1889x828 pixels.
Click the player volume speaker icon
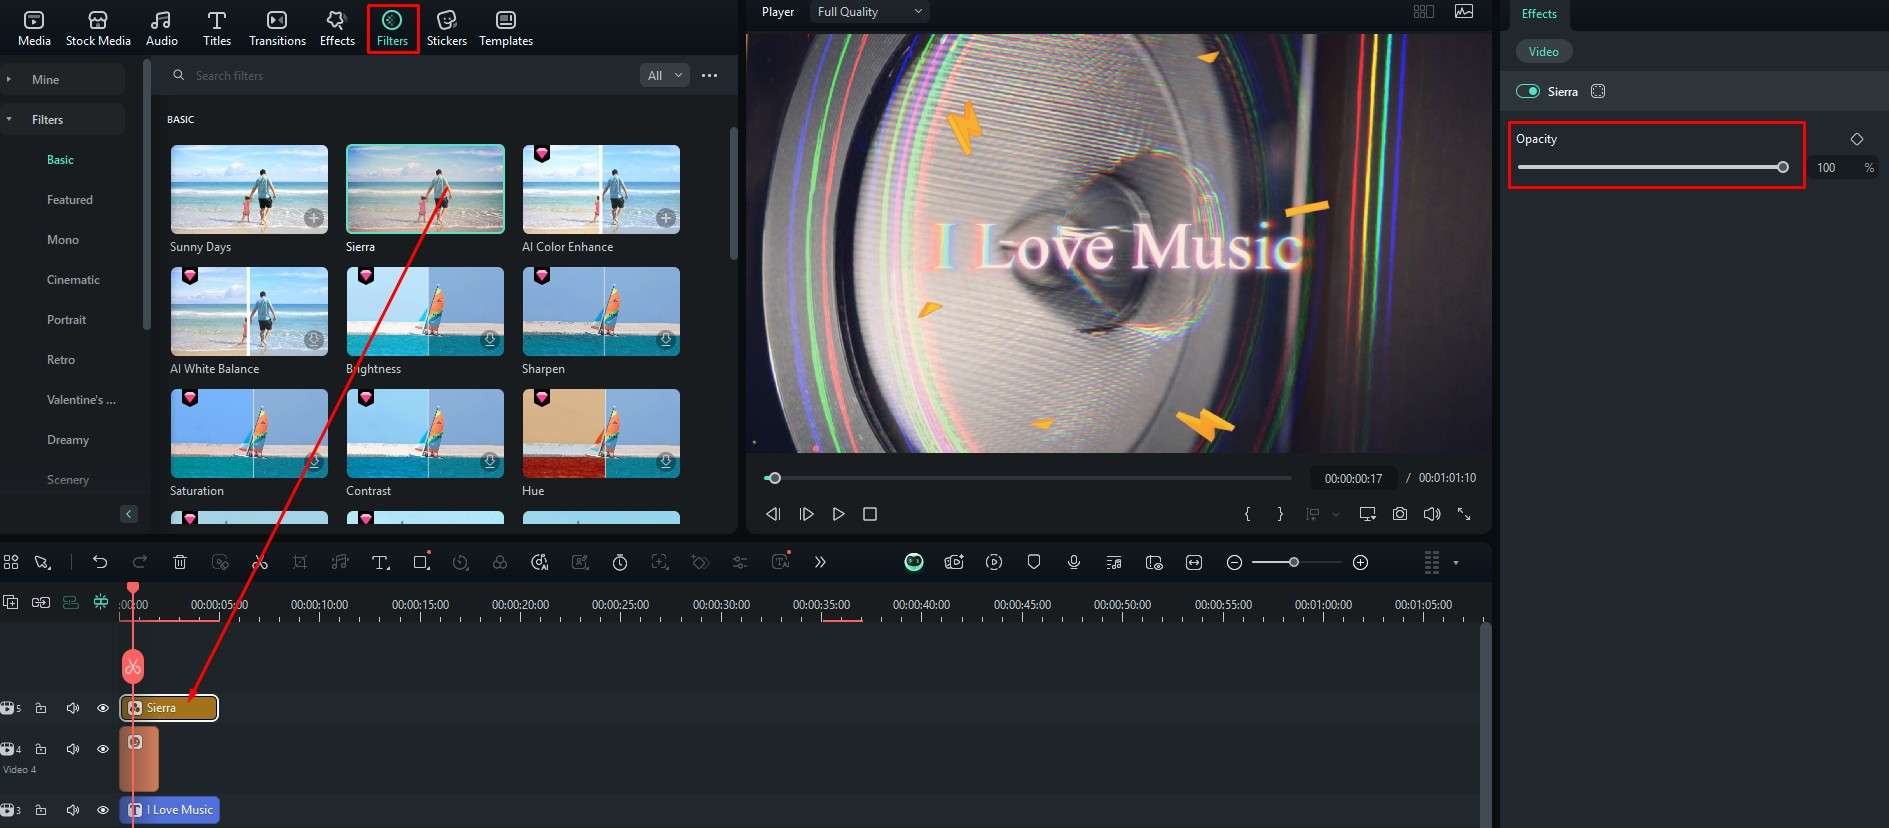pos(1432,514)
